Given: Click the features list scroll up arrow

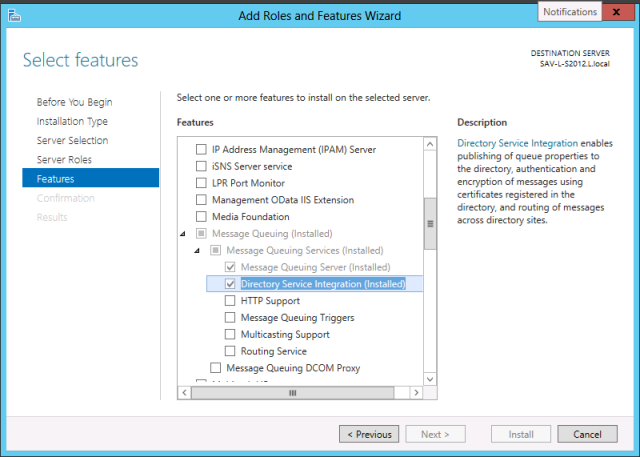Looking at the screenshot, I should [x=430, y=144].
